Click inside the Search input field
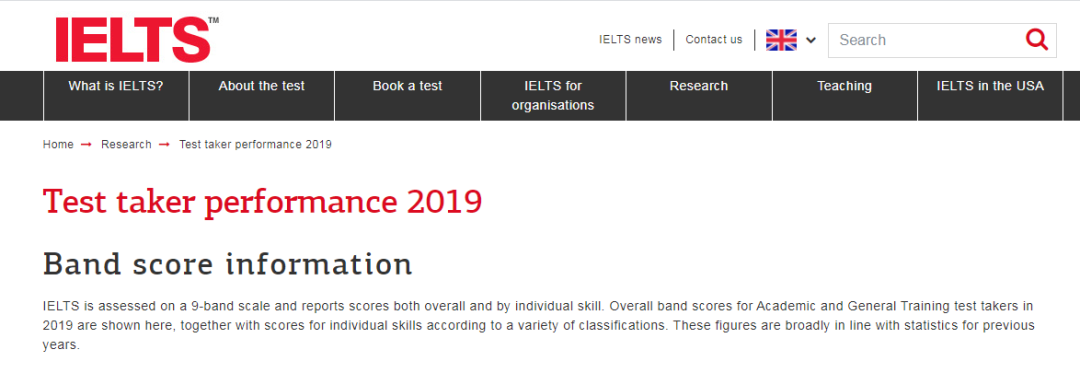The image size is (1080, 373). [x=926, y=40]
